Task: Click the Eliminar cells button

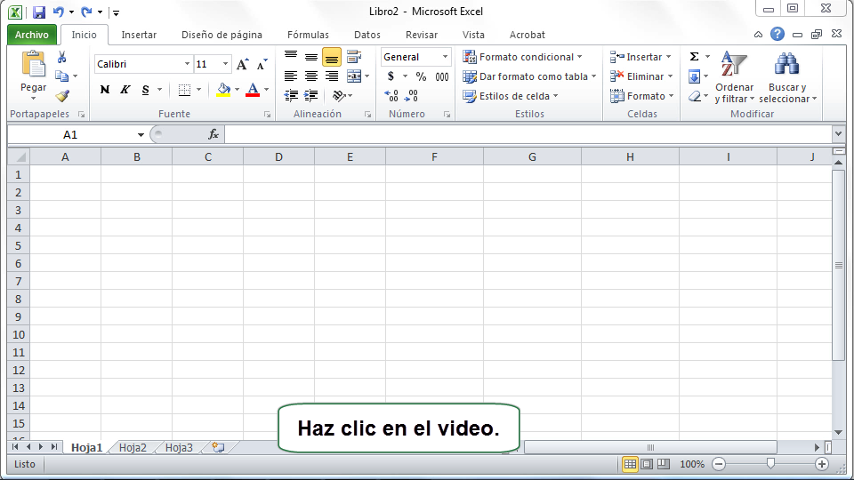Action: pos(642,76)
